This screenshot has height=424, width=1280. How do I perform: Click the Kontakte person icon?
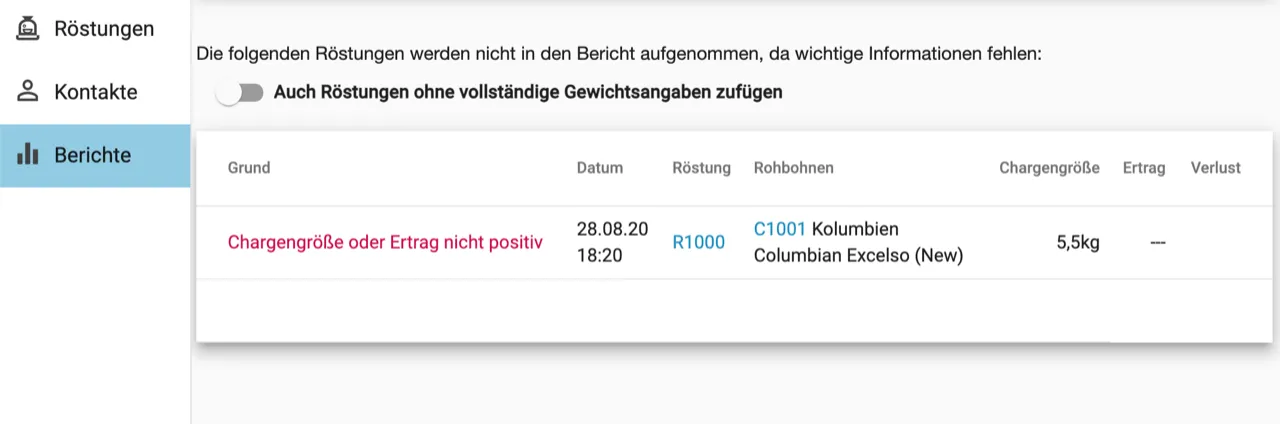click(28, 92)
